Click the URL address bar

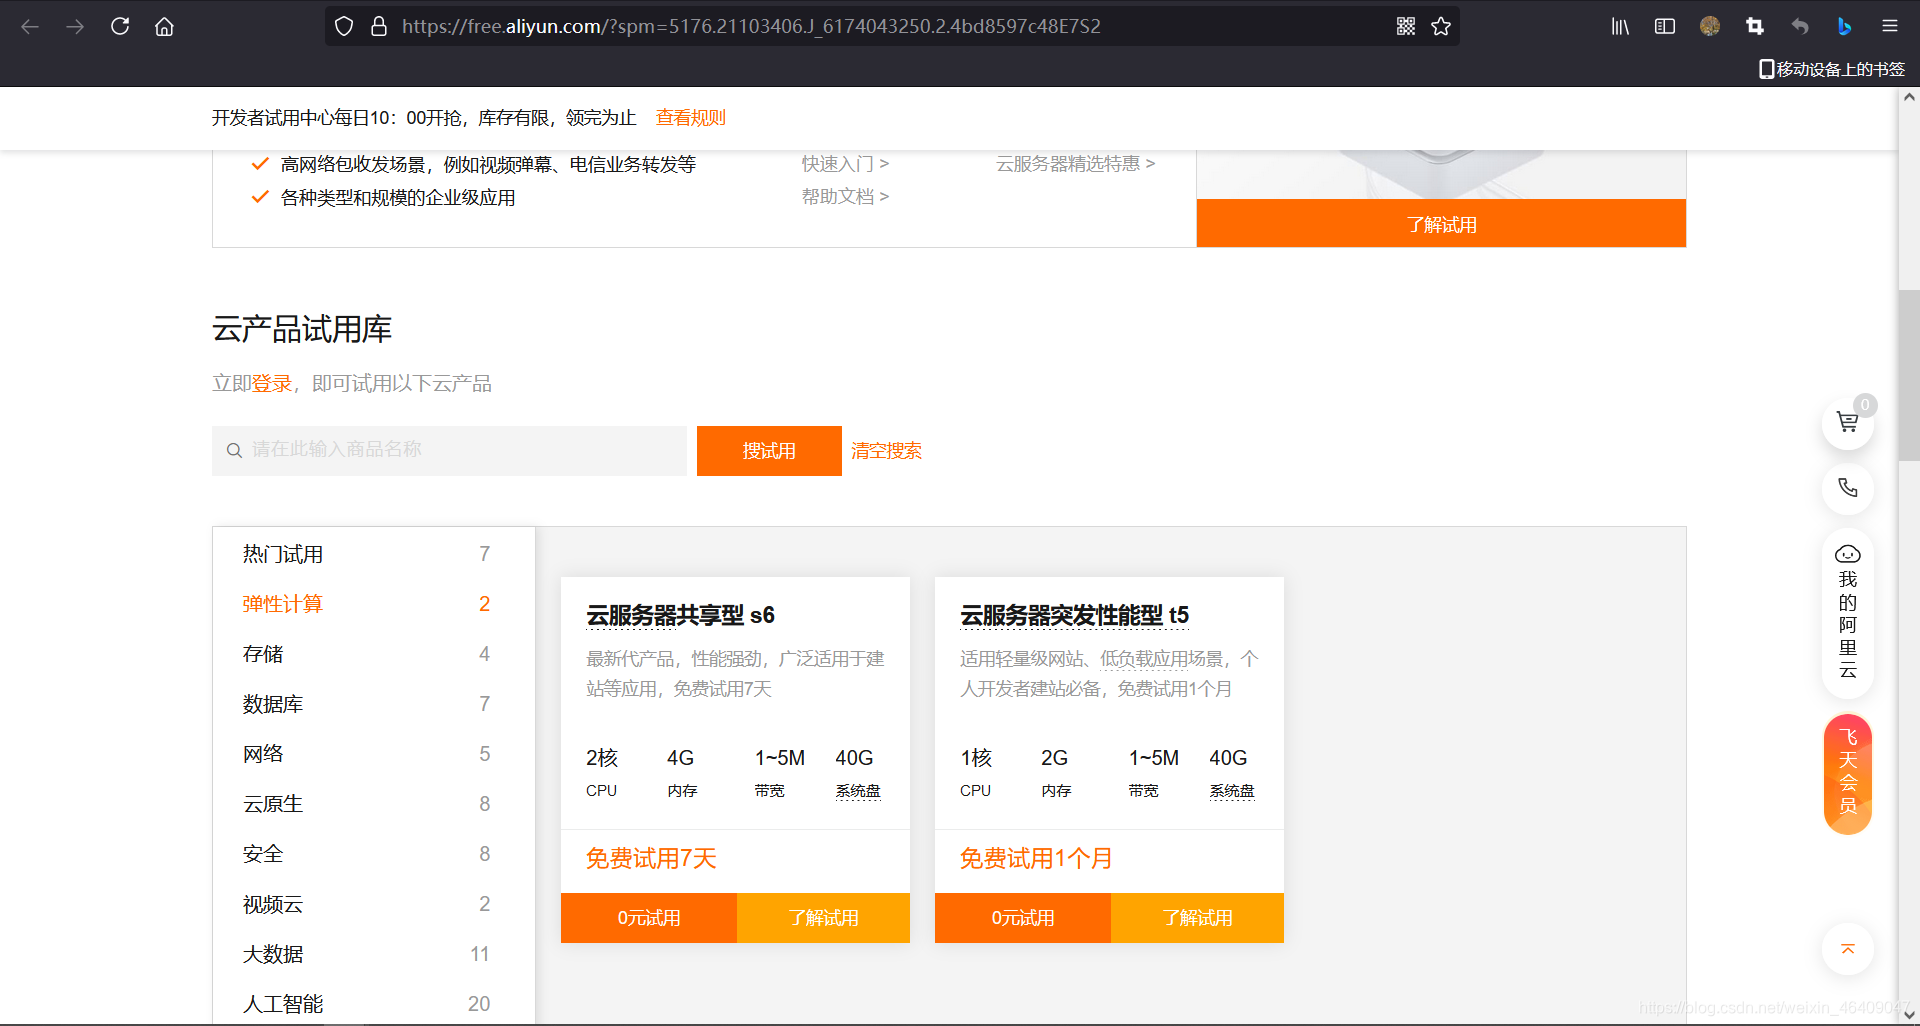[890, 27]
